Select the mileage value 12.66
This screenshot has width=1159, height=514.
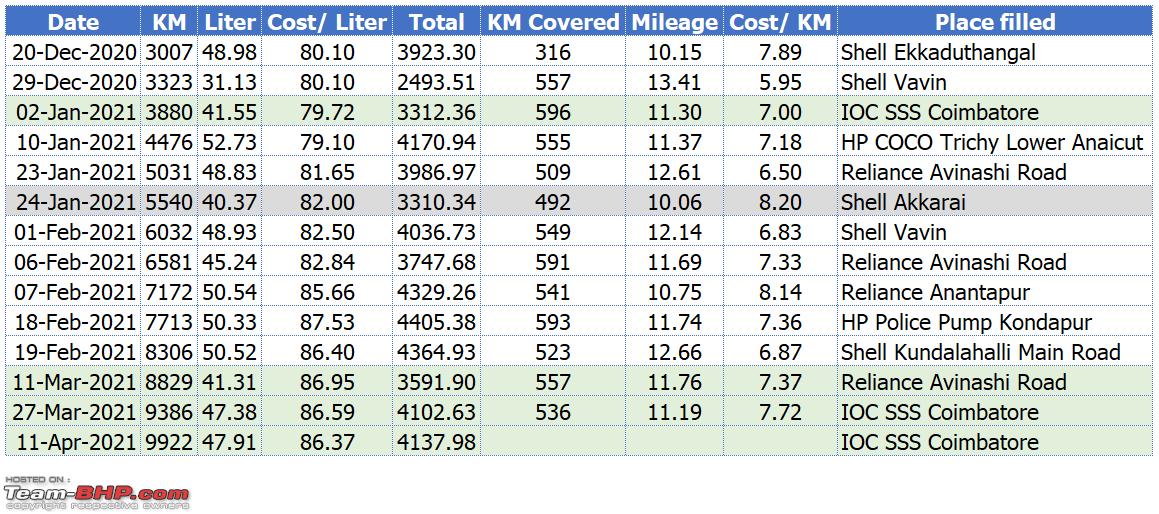(x=674, y=352)
